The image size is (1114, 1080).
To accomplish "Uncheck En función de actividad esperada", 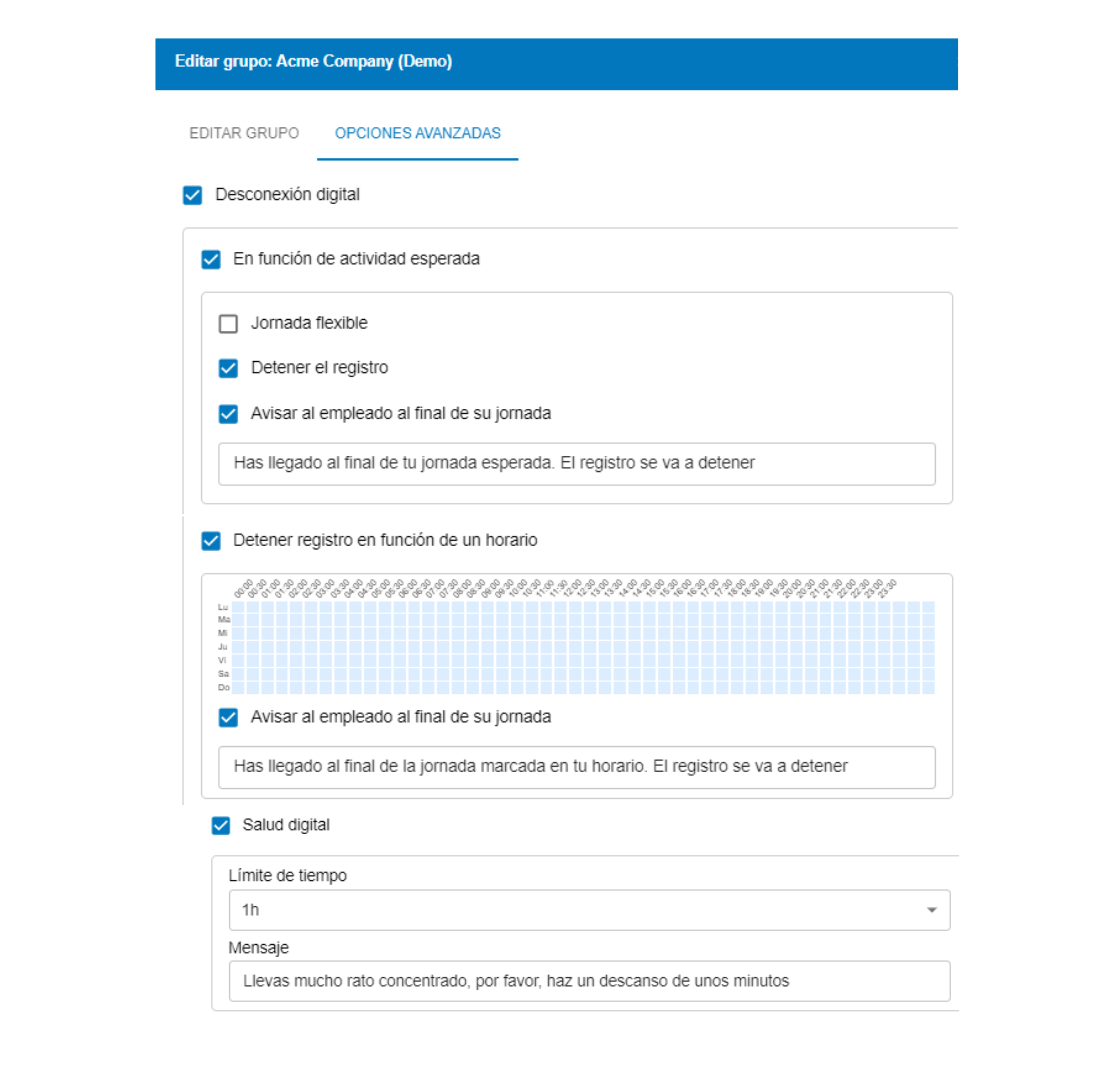I will click(x=211, y=258).
